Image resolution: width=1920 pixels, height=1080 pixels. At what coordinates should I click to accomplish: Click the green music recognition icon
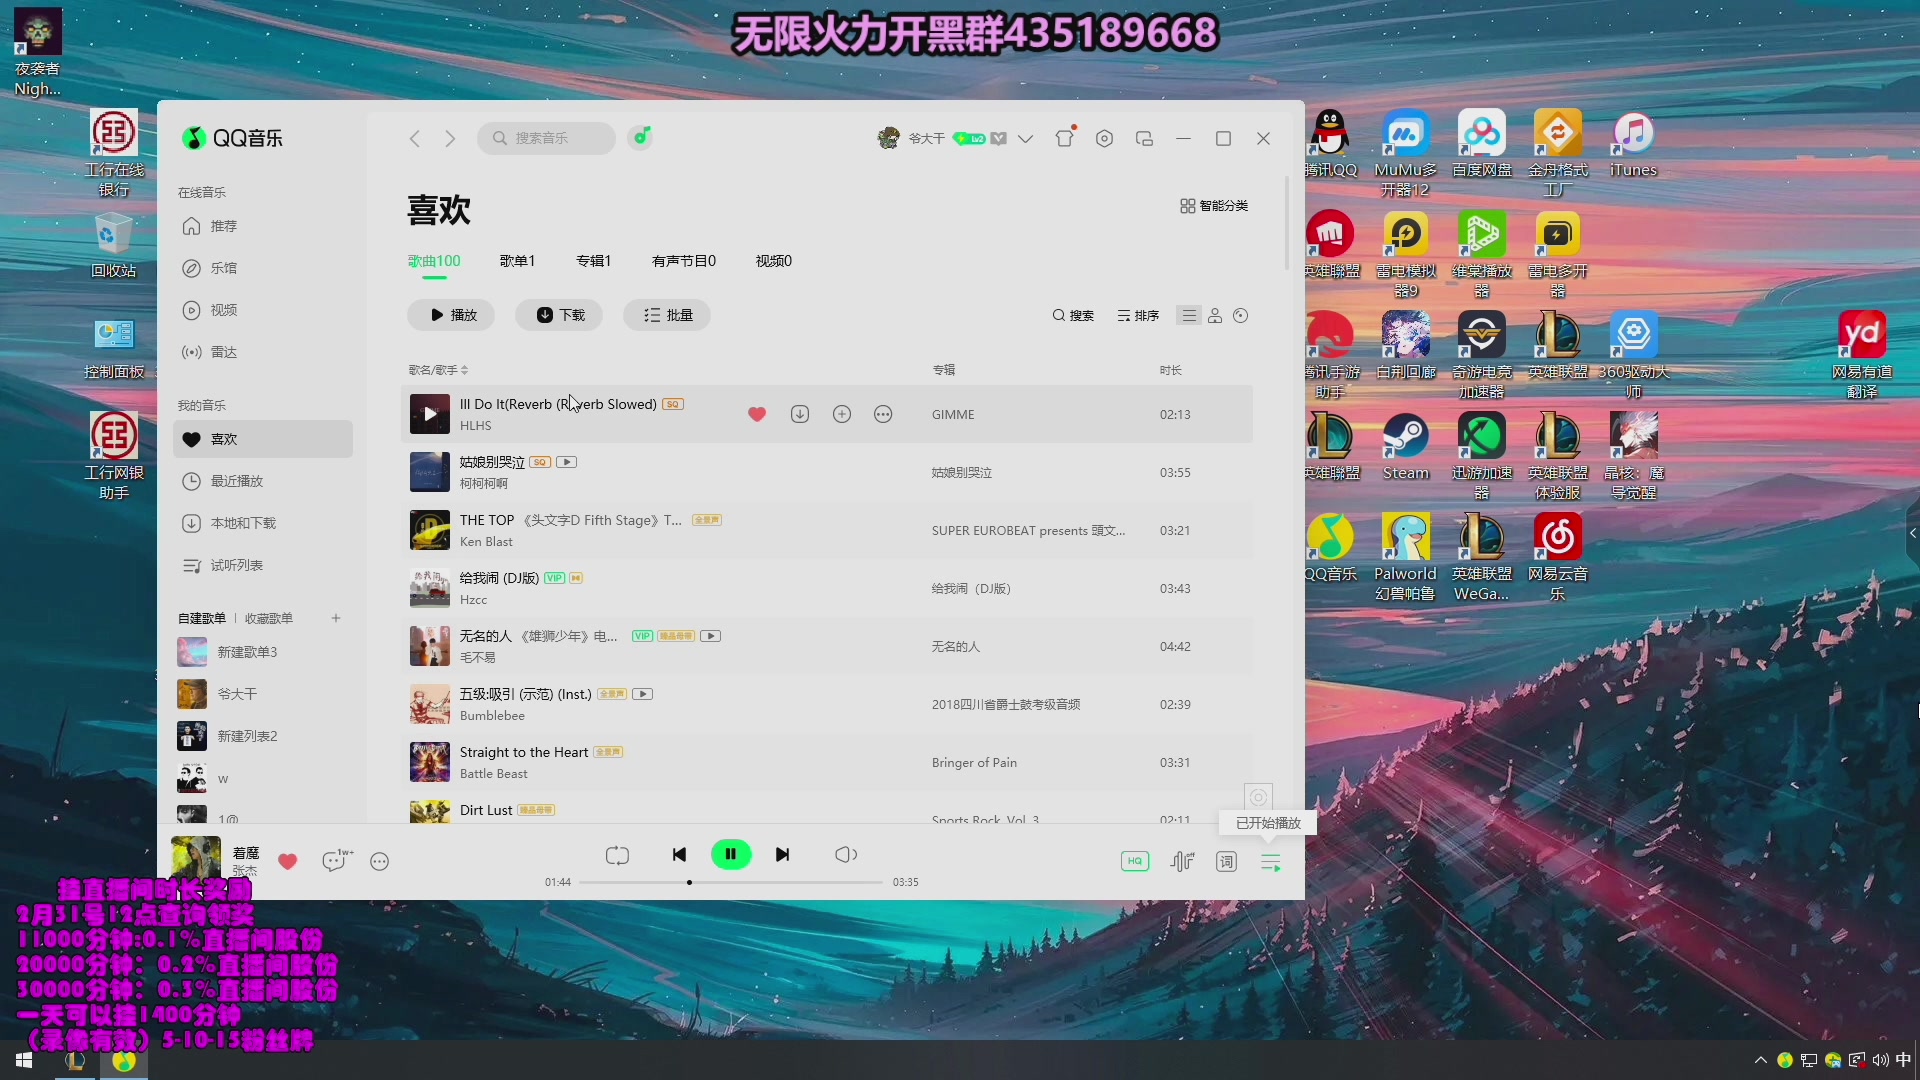click(640, 137)
